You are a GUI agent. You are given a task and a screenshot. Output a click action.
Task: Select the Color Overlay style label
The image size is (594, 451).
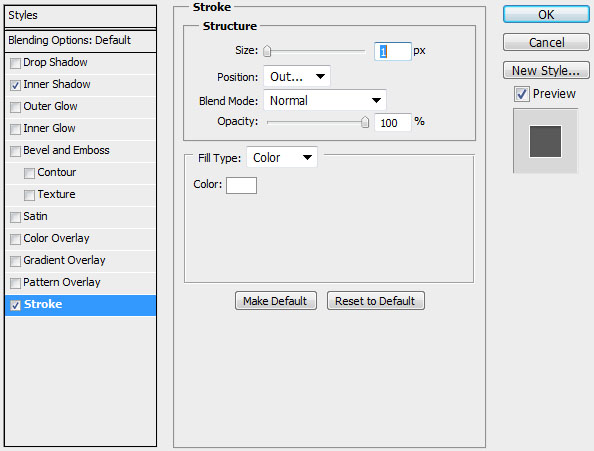[x=56, y=238]
